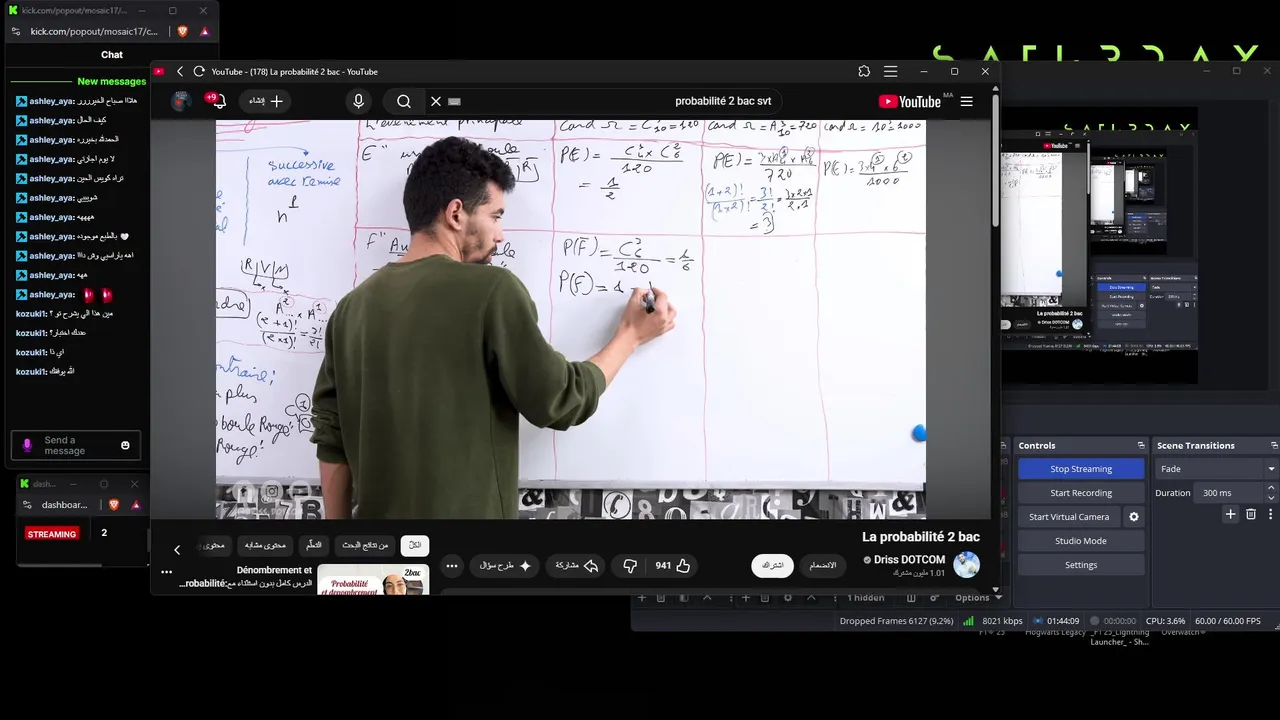Screen dimensions: 1280x720
Task: Open Driss DOTCOM channel avatar
Action: [967, 565]
